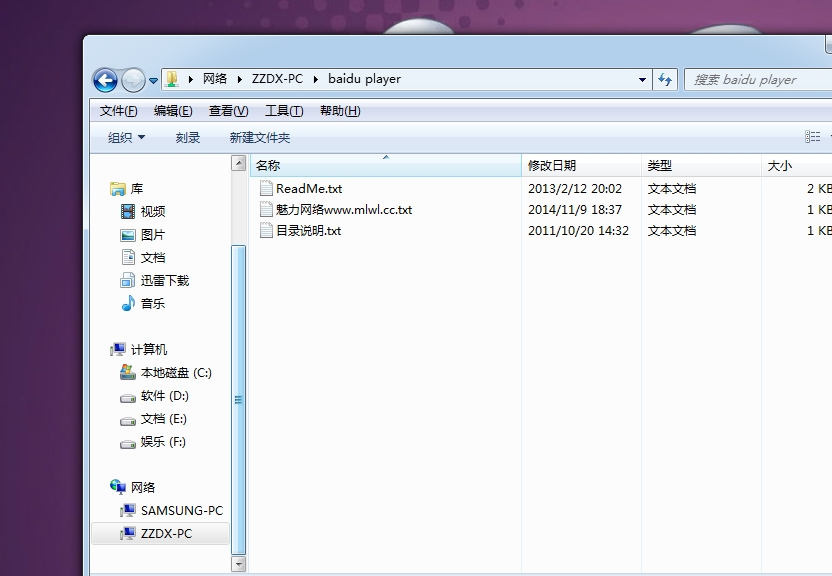Select 目录说明.txt file icon
832x576 pixels.
266,231
